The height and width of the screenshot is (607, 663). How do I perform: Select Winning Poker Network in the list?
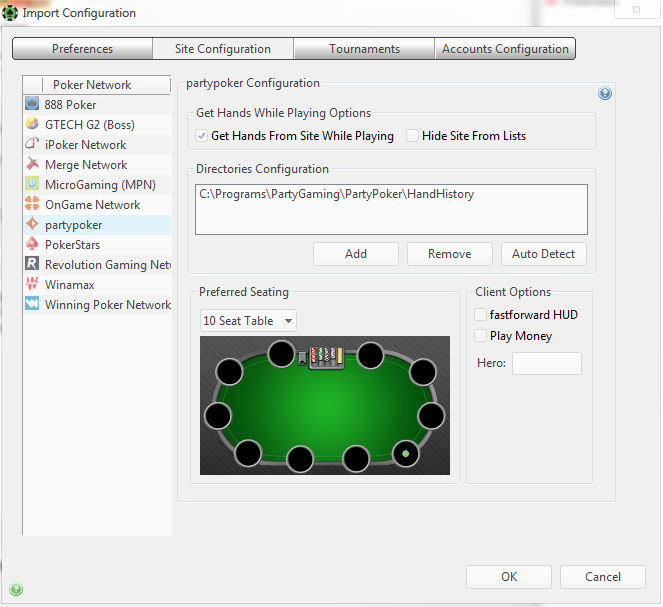pos(98,305)
